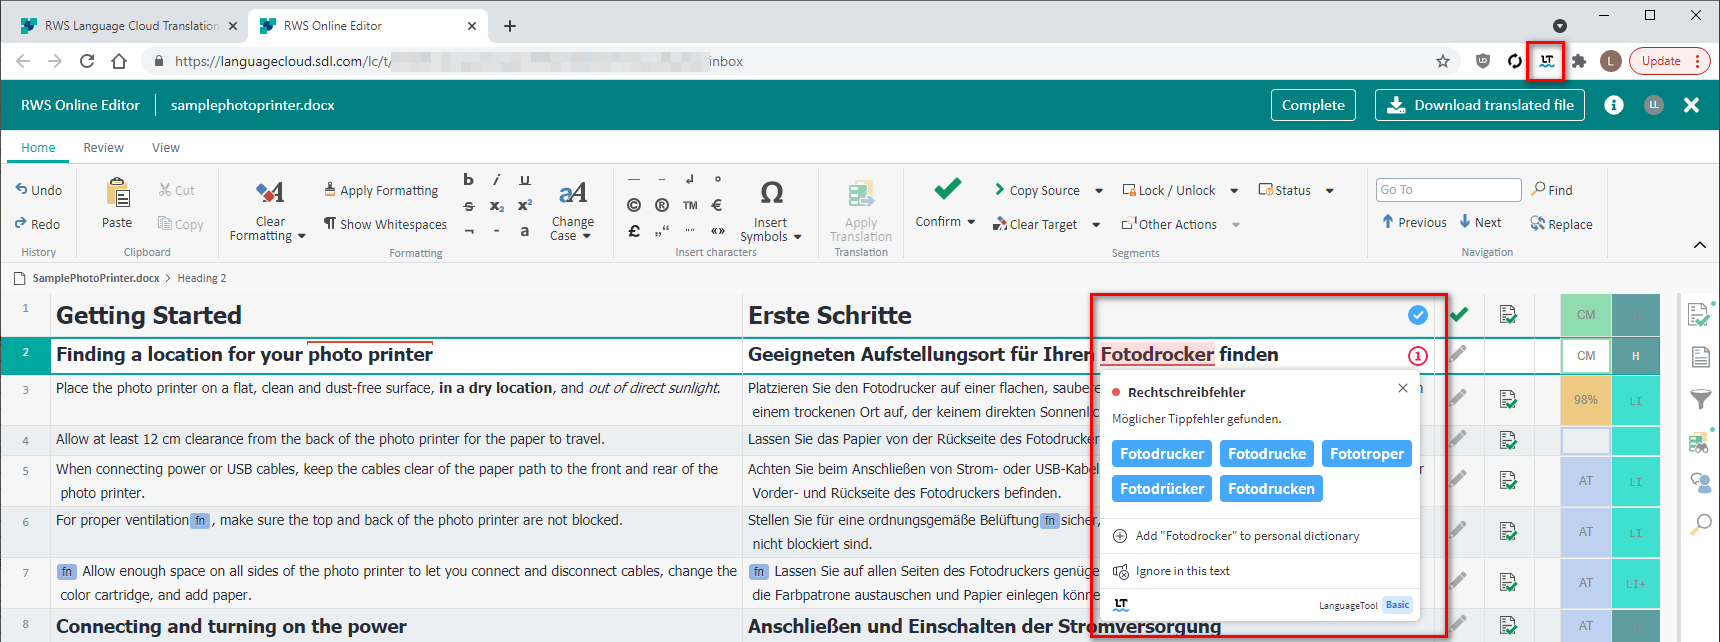
Task: Insert the euro currency symbol
Action: (717, 205)
